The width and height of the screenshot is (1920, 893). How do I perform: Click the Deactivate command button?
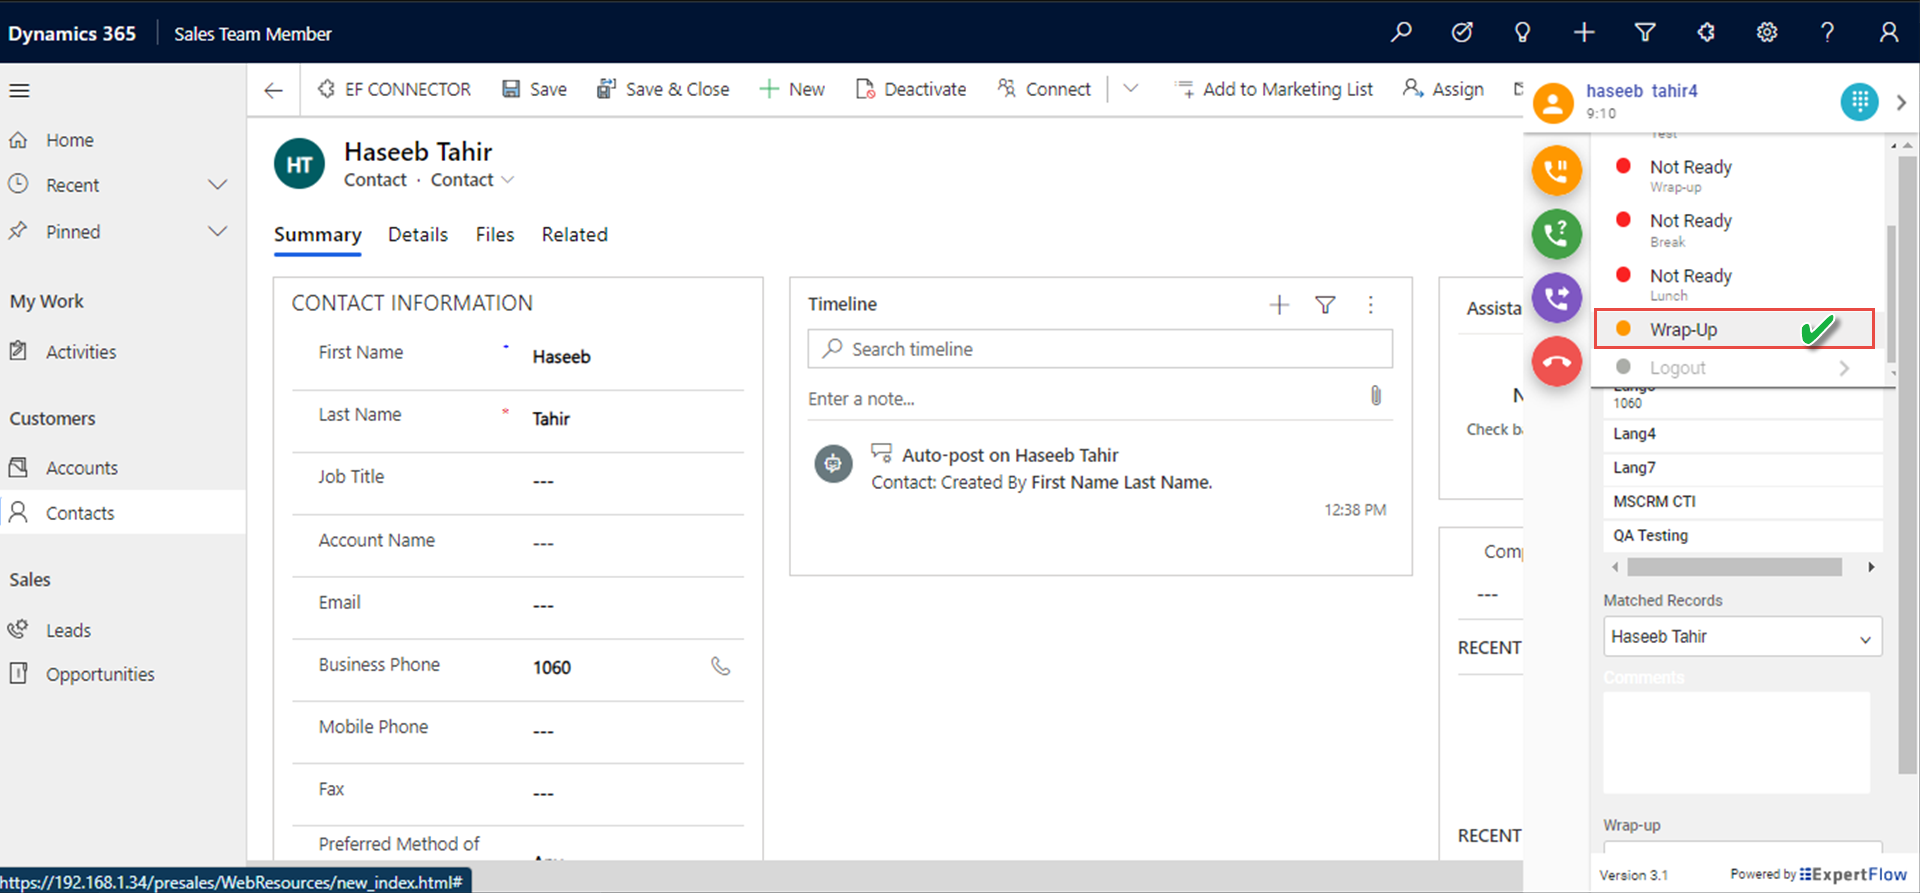tap(911, 90)
